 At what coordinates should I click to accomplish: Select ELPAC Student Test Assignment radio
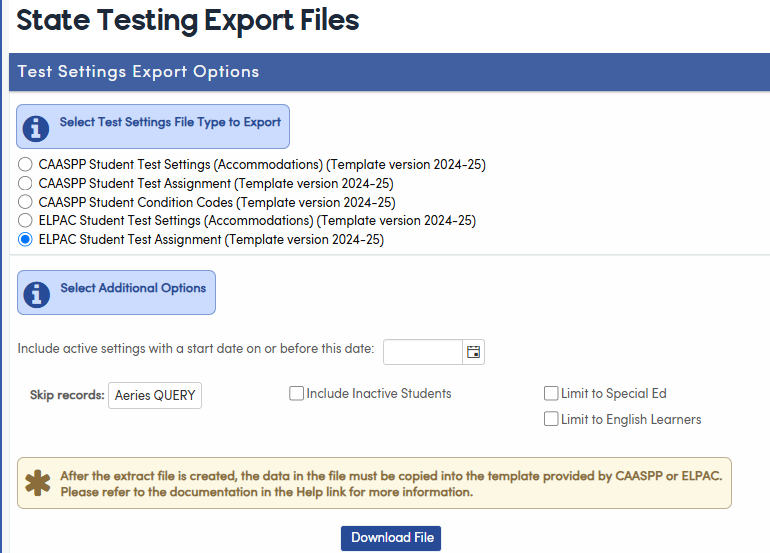(x=25, y=239)
